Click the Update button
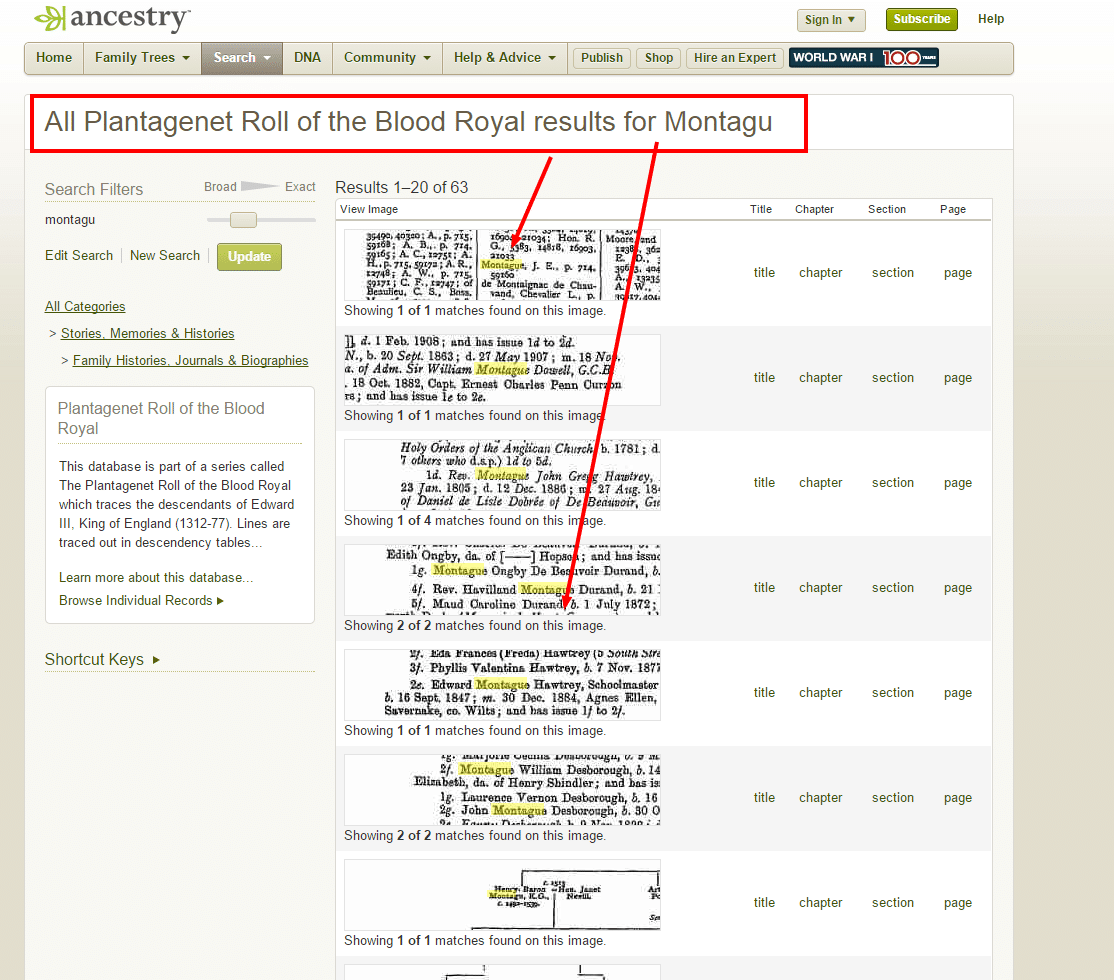The width and height of the screenshot is (1114, 980). [x=249, y=257]
